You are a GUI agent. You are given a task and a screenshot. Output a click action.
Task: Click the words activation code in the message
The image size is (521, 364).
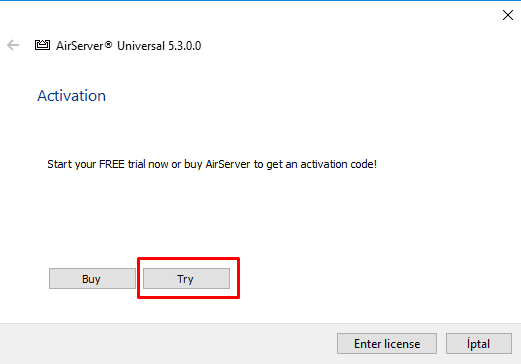point(338,164)
